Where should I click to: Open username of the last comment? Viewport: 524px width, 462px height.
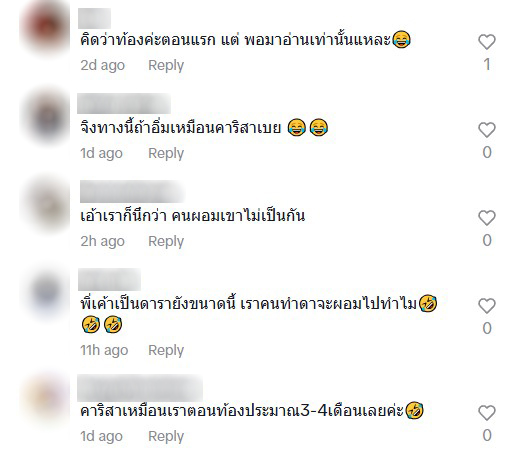[140, 388]
